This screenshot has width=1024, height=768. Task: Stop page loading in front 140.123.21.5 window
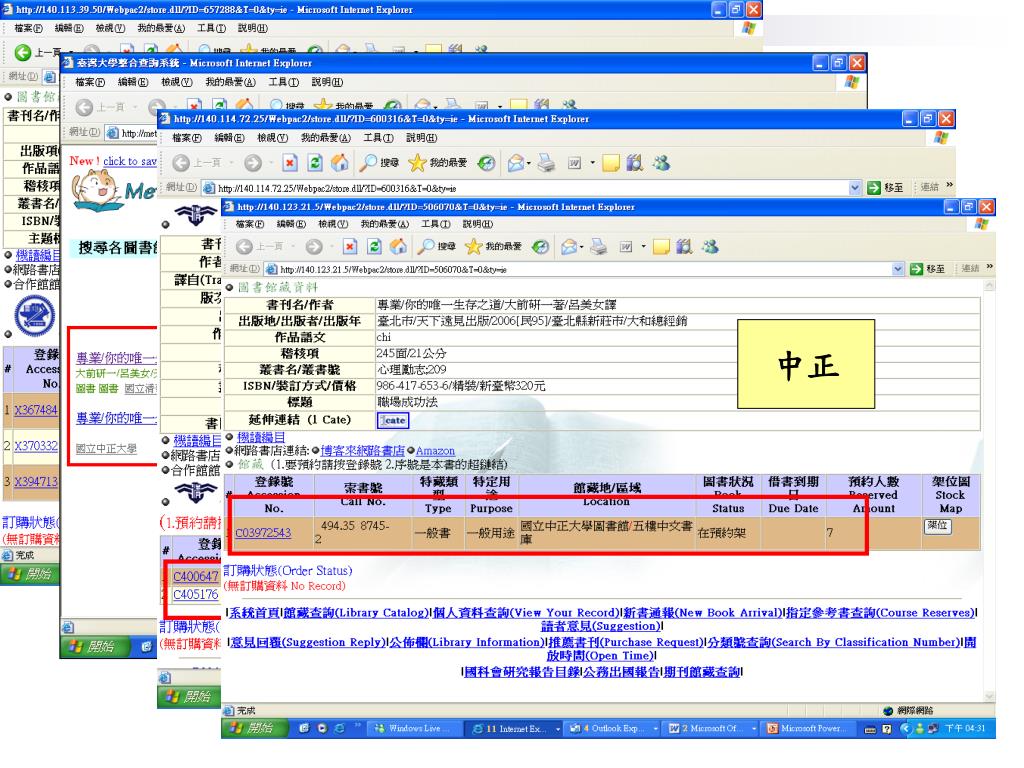pos(350,247)
